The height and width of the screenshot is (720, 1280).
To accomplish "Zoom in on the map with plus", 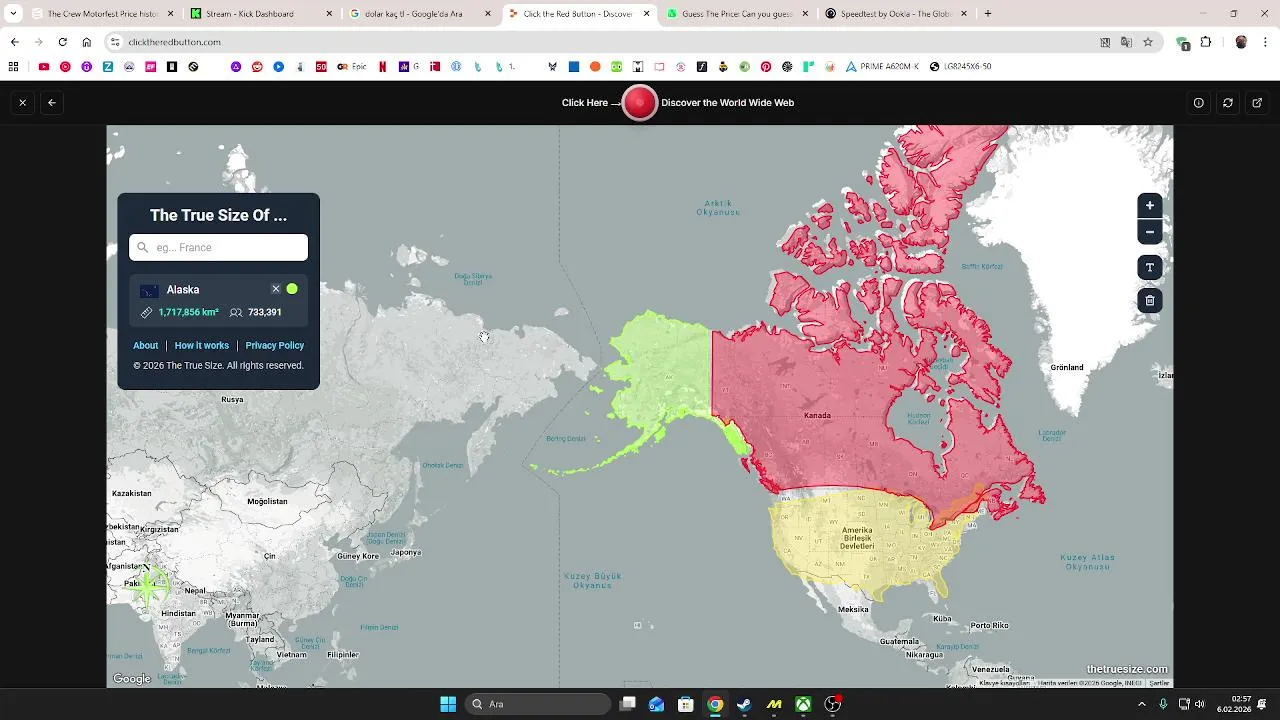I will tap(1150, 205).
